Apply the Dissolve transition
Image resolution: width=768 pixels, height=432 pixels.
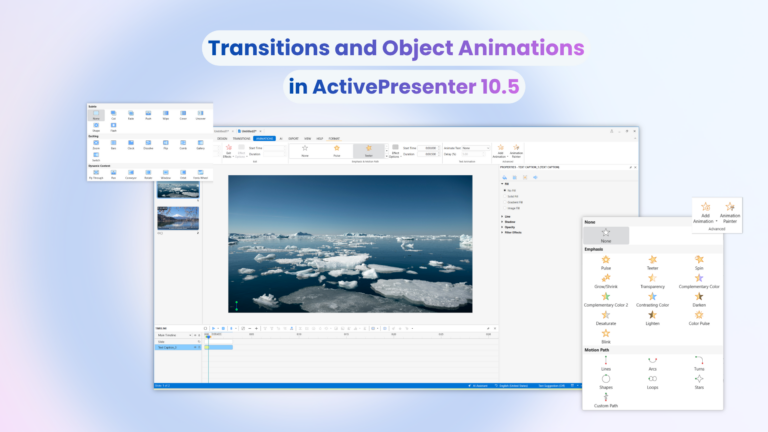pyautogui.click(x=148, y=144)
